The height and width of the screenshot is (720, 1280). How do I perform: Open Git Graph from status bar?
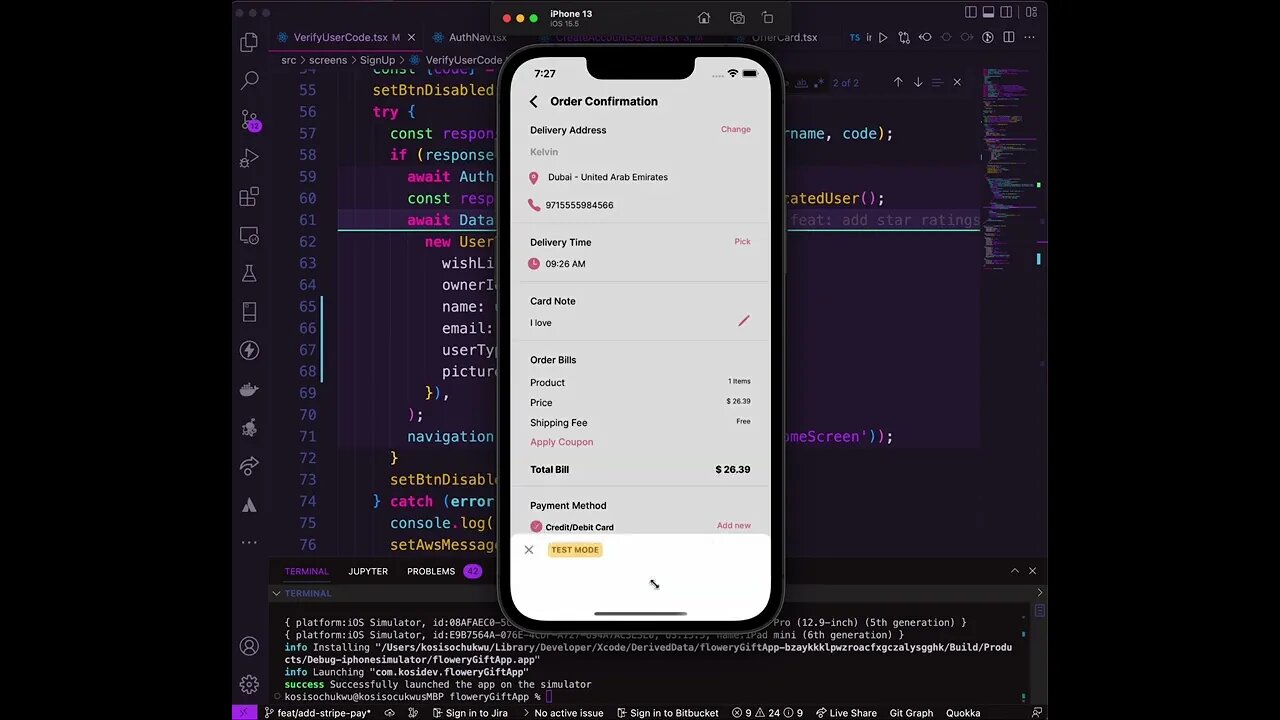911,713
